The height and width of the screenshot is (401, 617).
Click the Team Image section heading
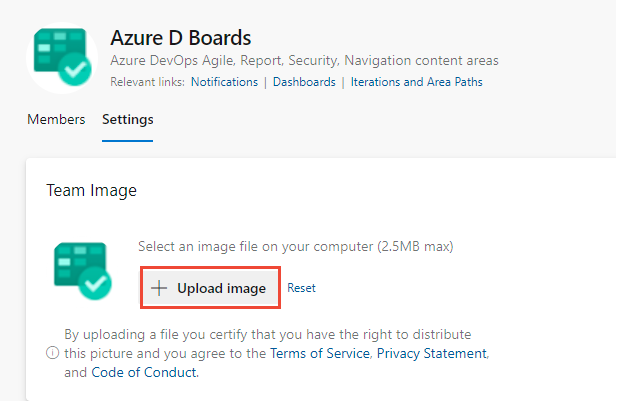click(91, 190)
